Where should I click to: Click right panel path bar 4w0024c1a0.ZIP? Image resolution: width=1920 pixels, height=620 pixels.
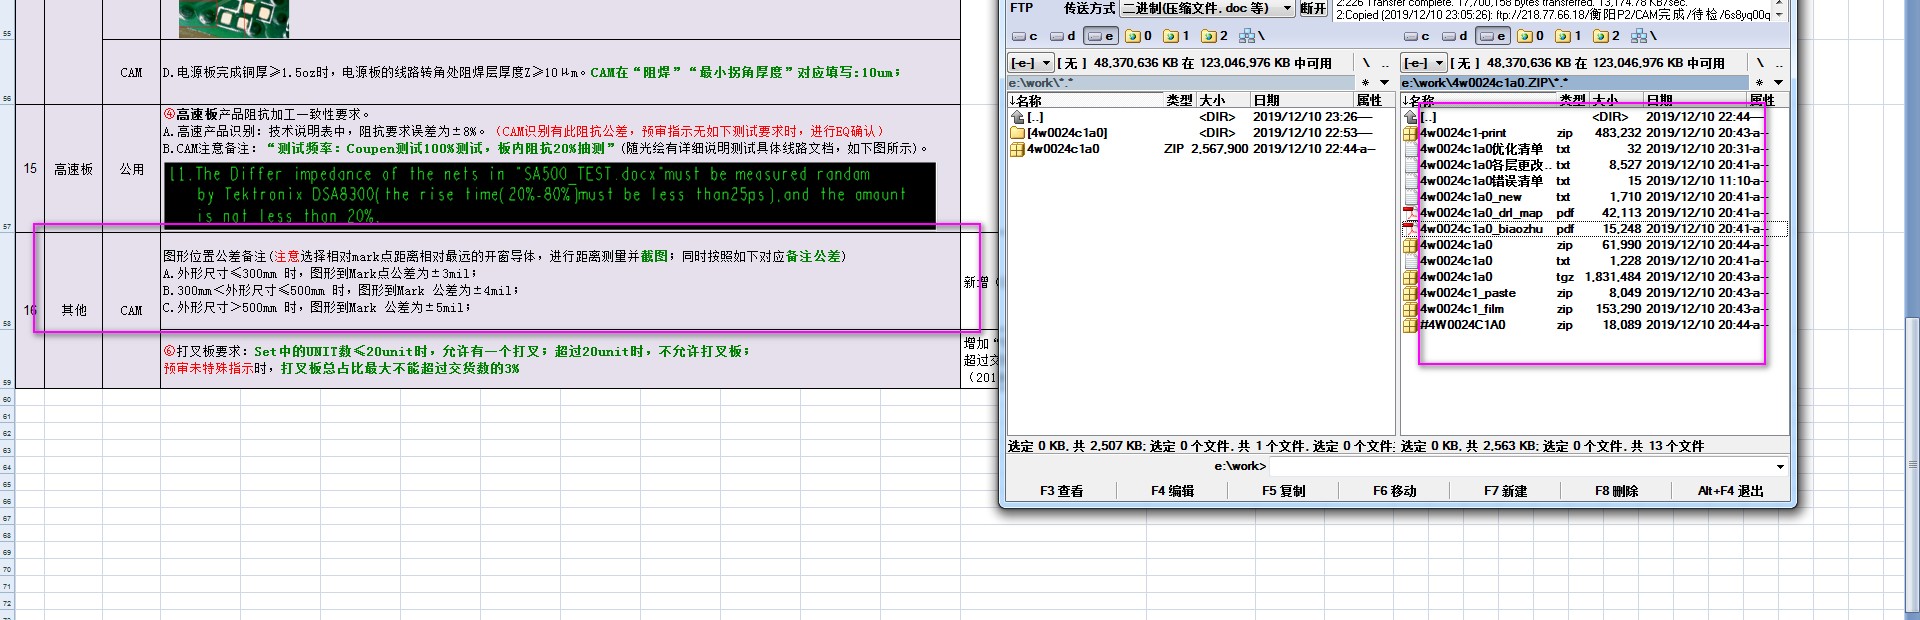1574,83
